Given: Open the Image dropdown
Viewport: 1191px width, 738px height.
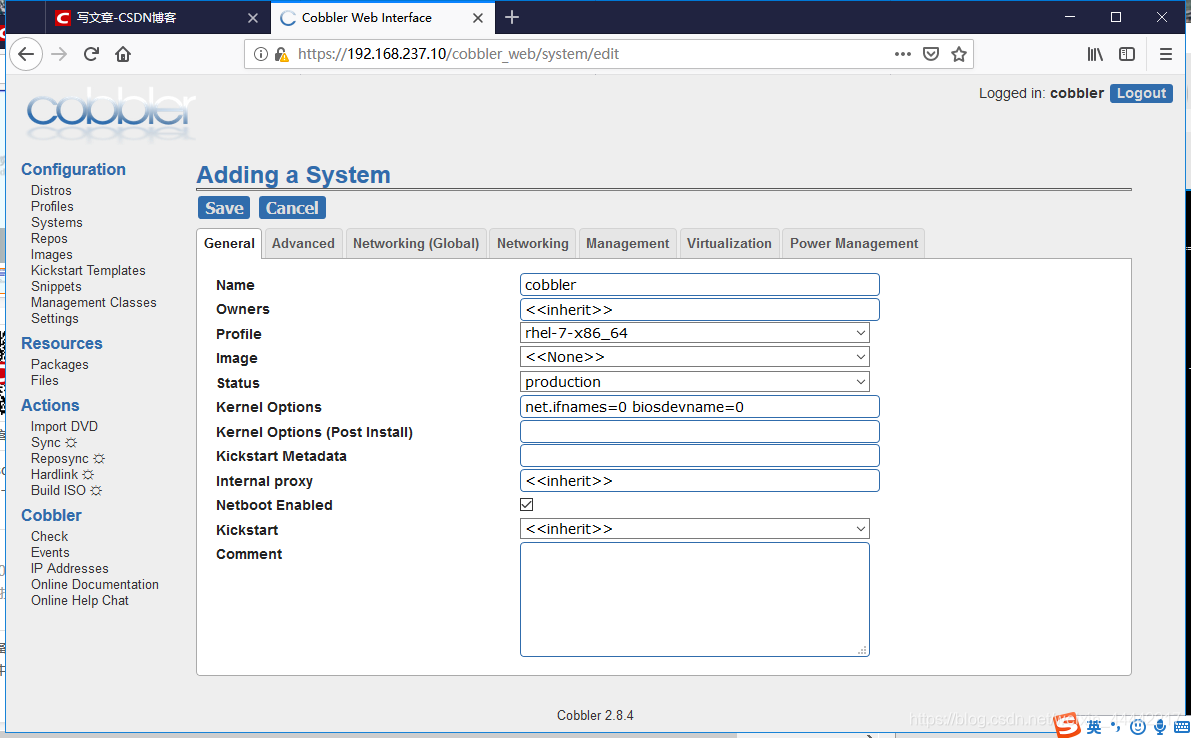Looking at the screenshot, I should click(x=694, y=357).
